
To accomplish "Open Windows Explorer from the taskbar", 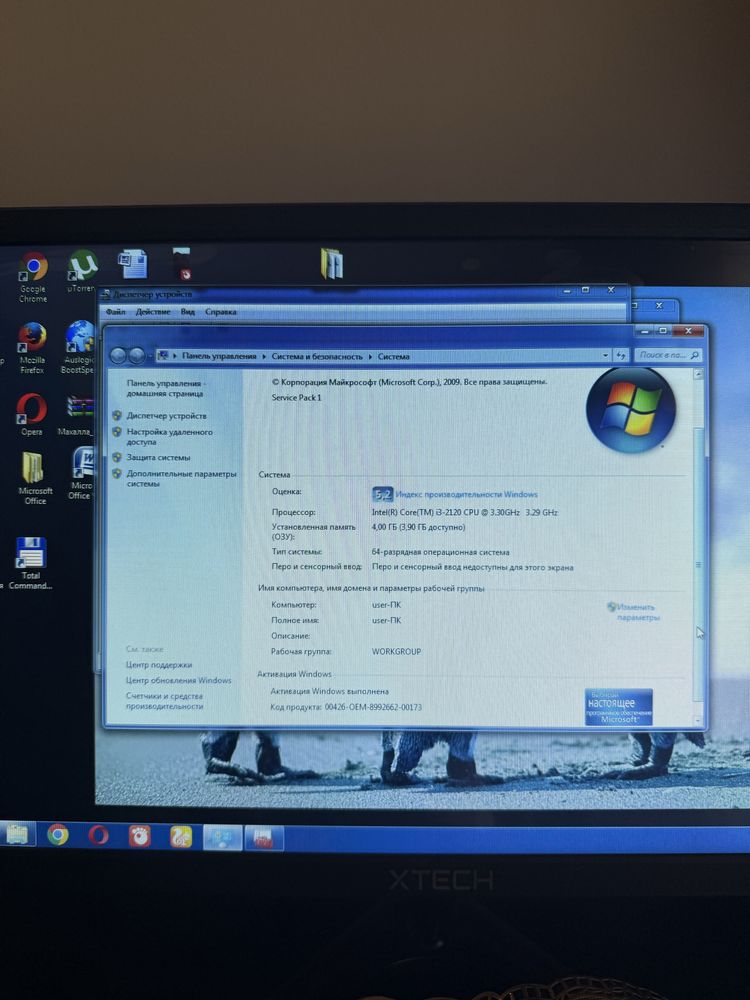I will point(17,835).
